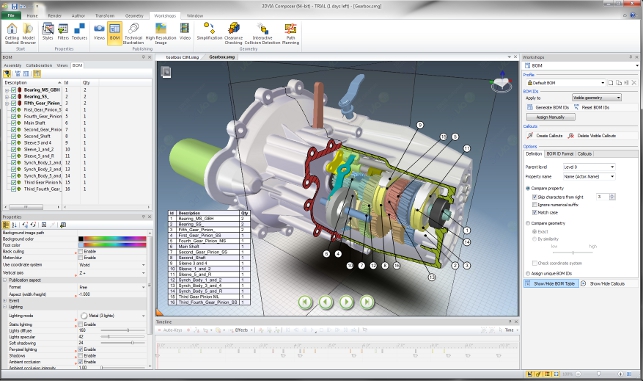Viewport: 643px width, 381px height.
Task: Open the Simplification workshop
Action: [x=209, y=32]
